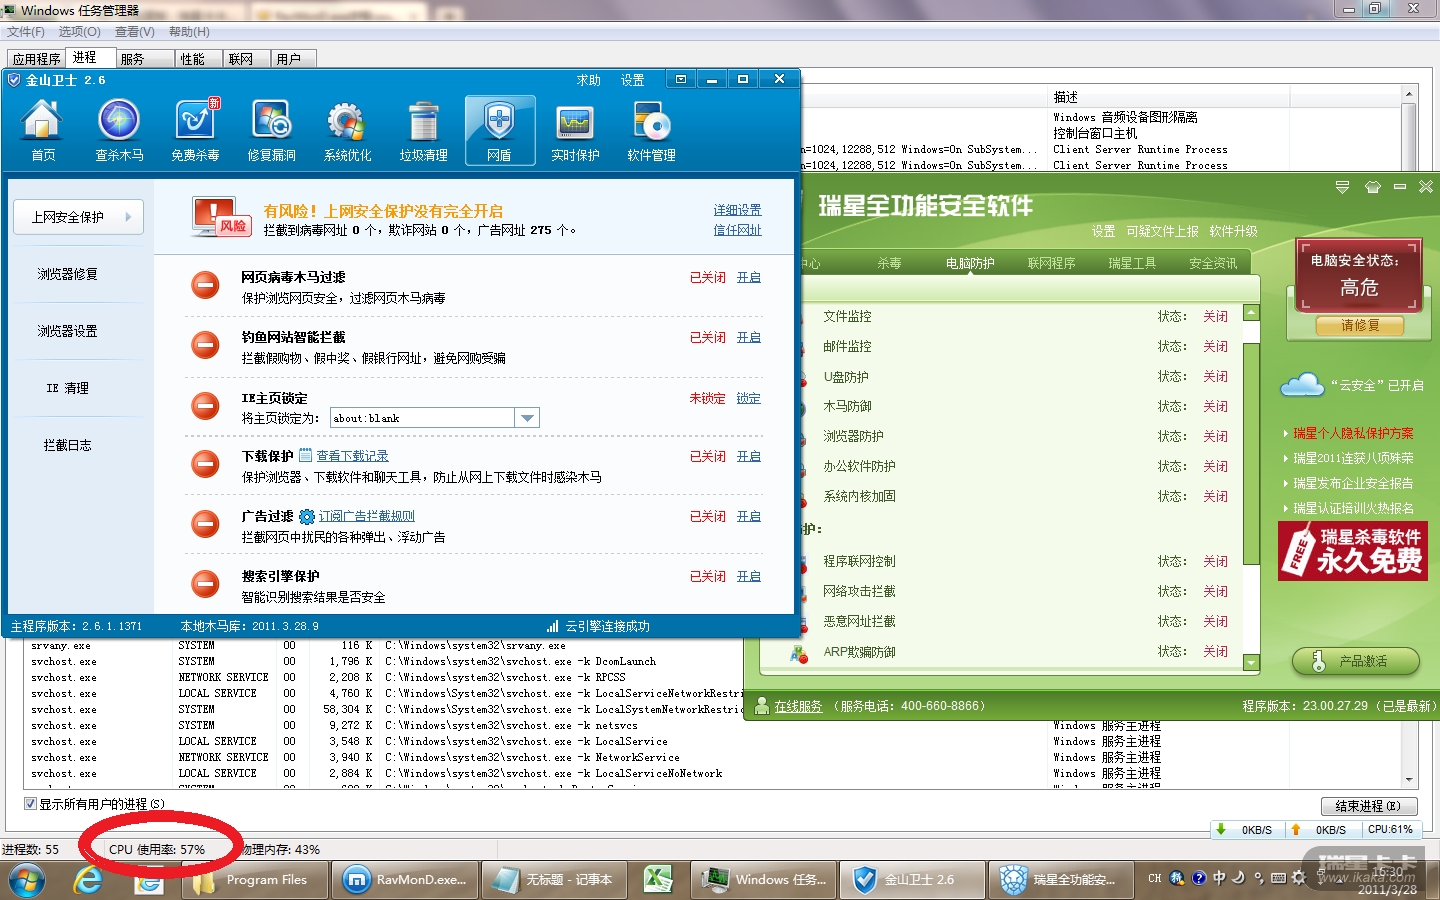Viewport: 1440px width, 900px height.
Task: Click the Windows Start orb
Action: (x=27, y=880)
